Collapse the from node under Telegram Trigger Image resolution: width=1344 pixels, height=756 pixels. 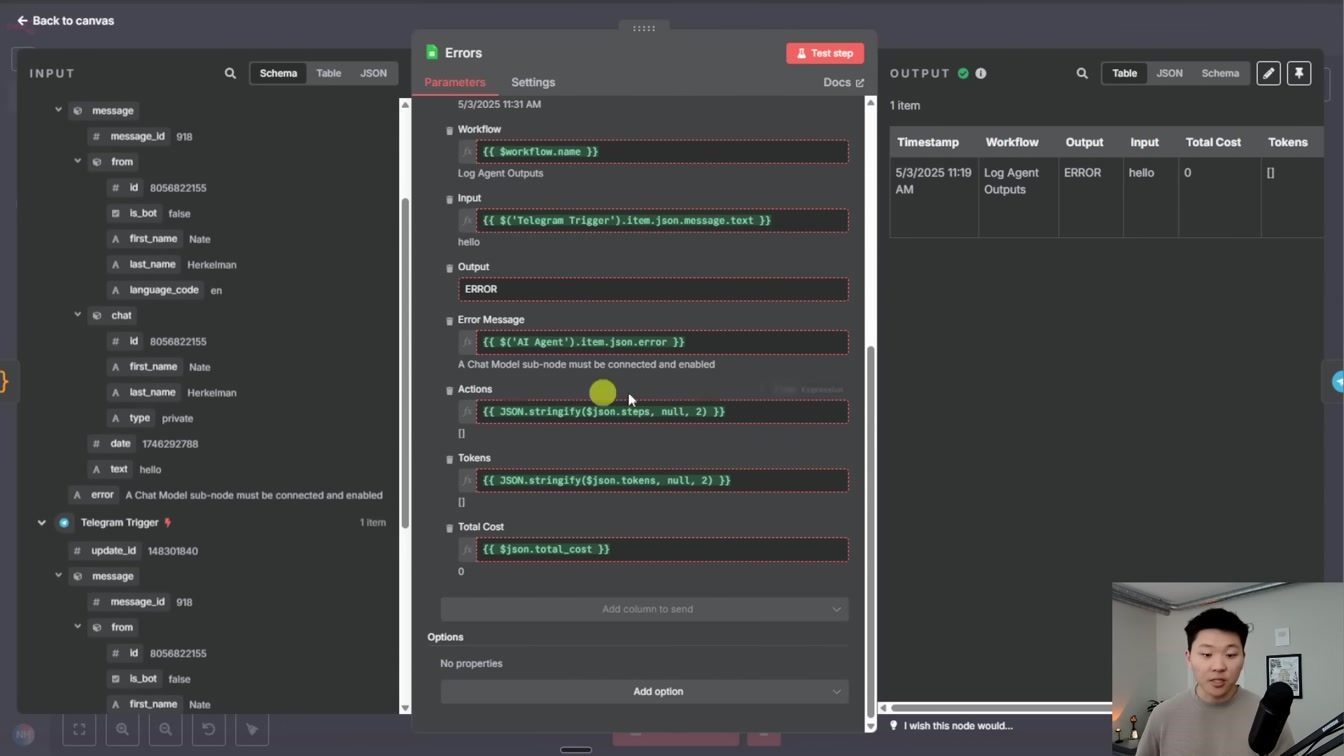click(77, 627)
